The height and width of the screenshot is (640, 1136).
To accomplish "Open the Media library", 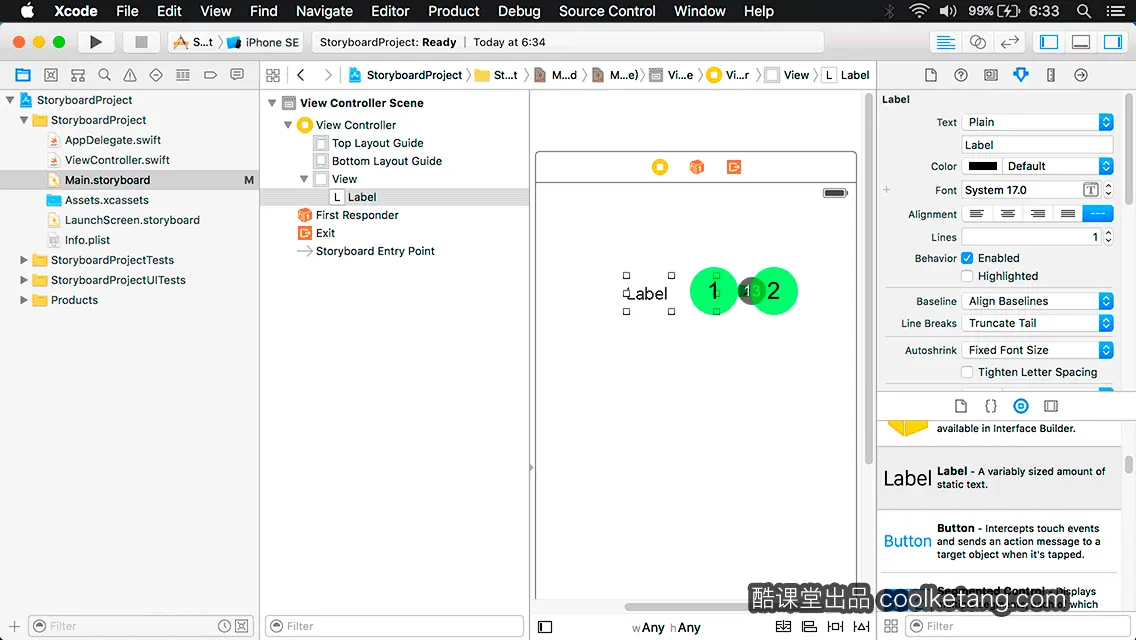I will [1051, 406].
